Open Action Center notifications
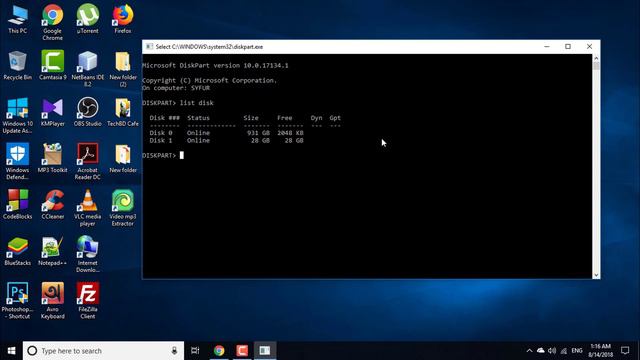Screen dimensions: 640x360 click(625, 351)
